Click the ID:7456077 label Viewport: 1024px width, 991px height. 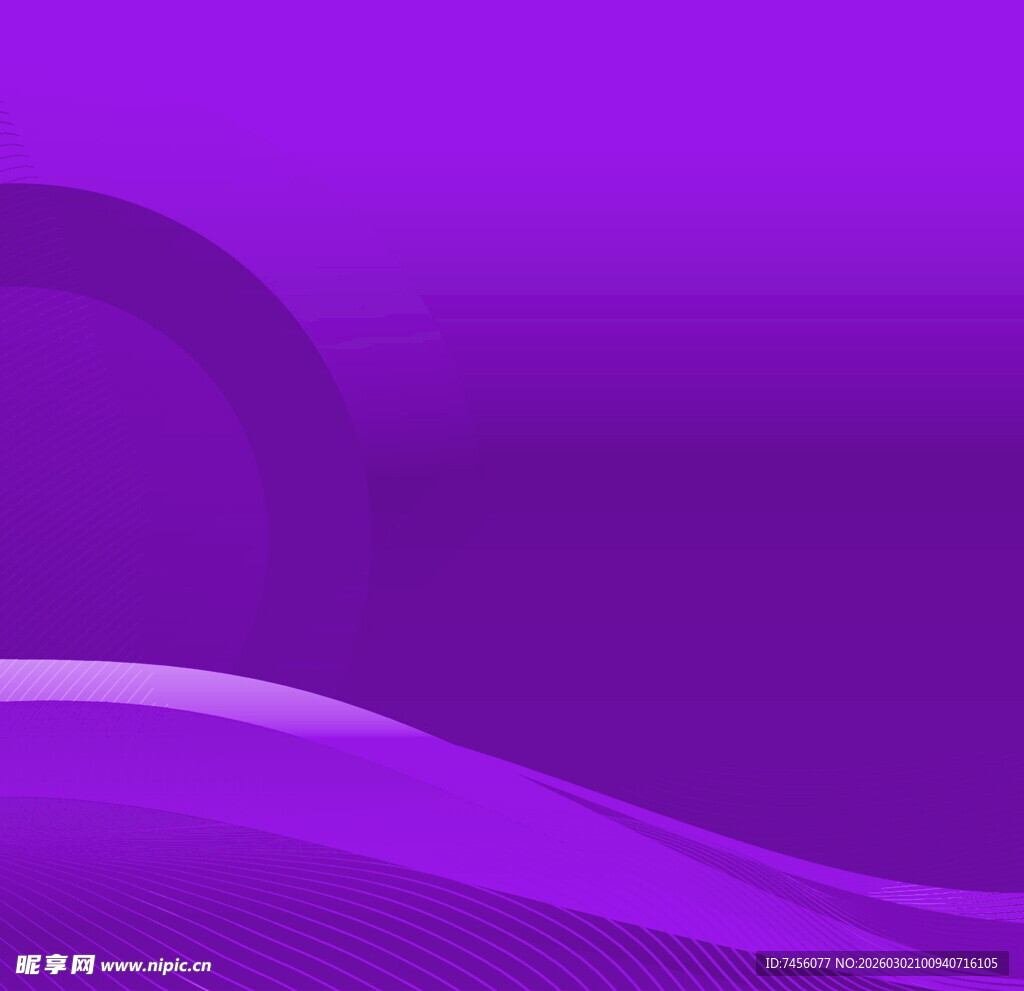click(798, 963)
